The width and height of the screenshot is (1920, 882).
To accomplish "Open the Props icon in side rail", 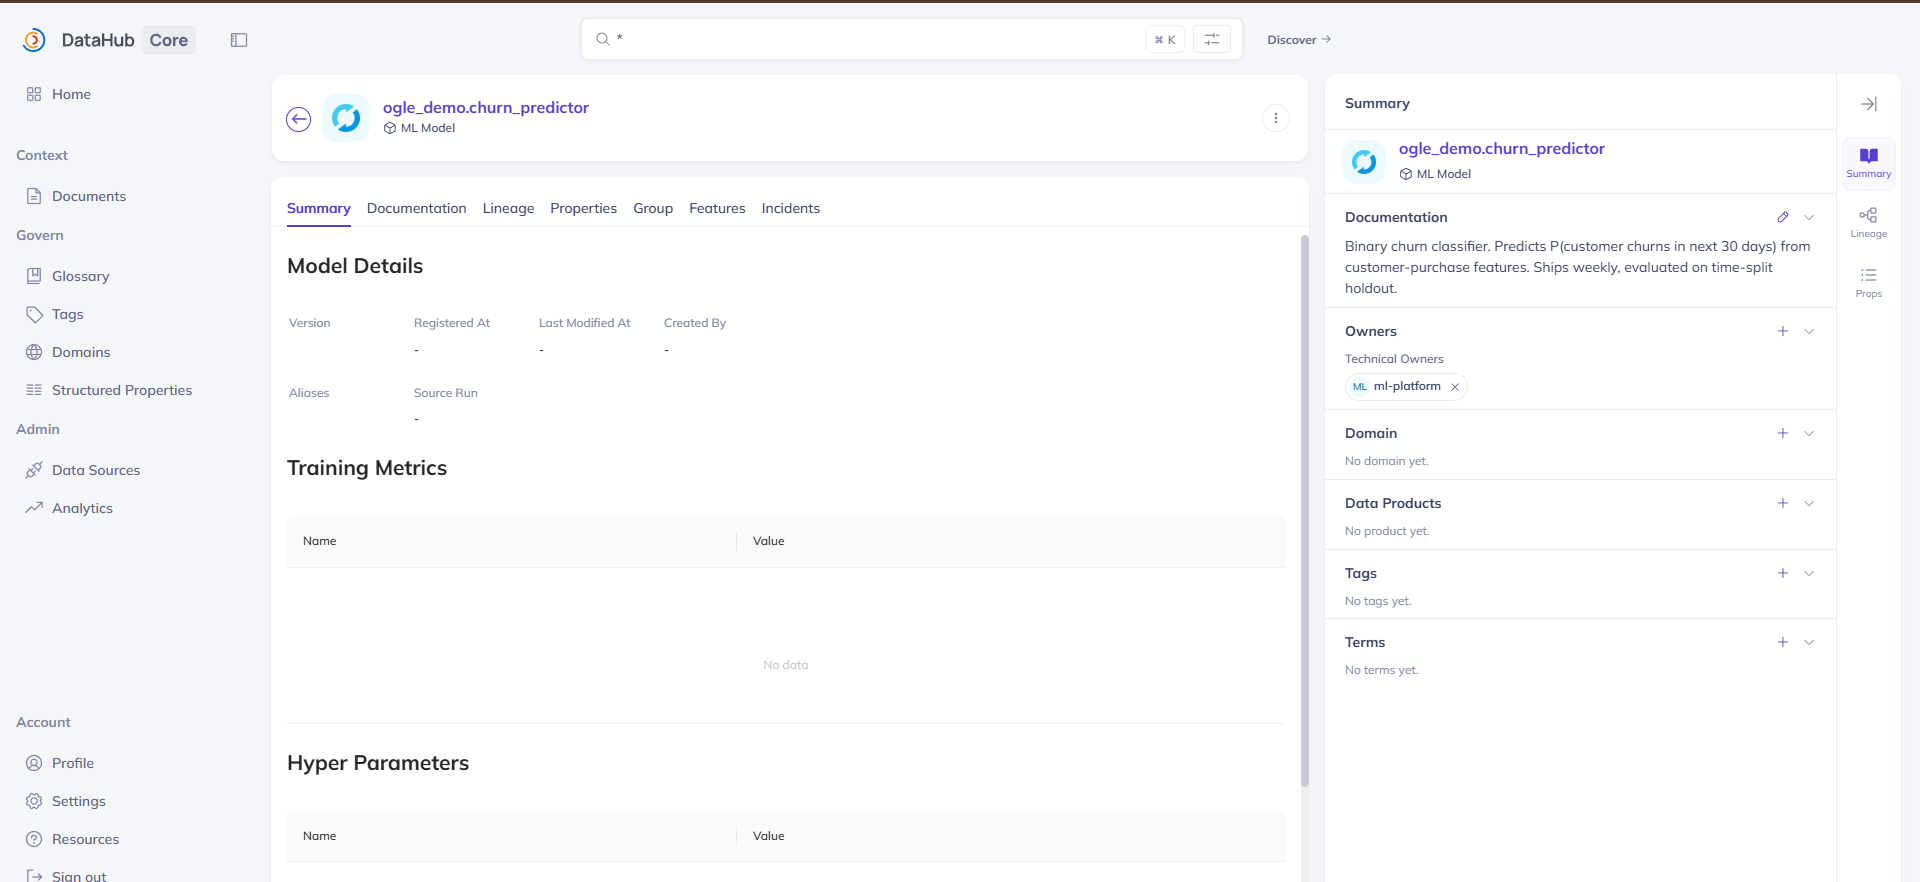I will click(1868, 282).
